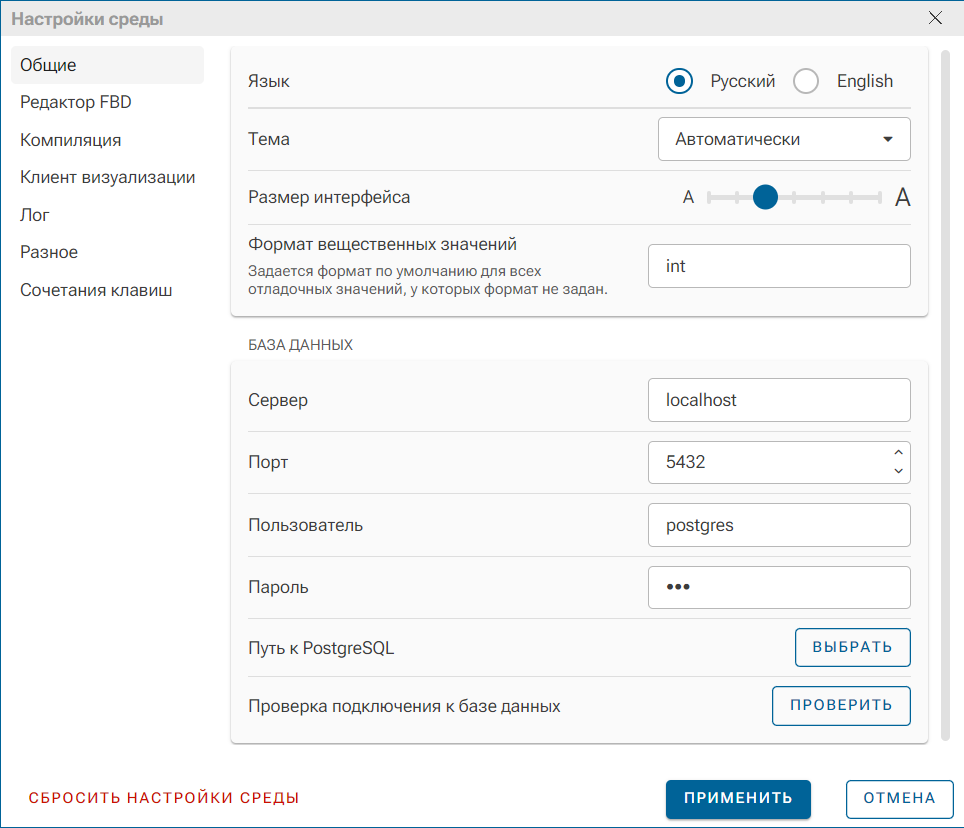964x828 pixels.
Task: Open the Компиляция section
Action: [107, 140]
